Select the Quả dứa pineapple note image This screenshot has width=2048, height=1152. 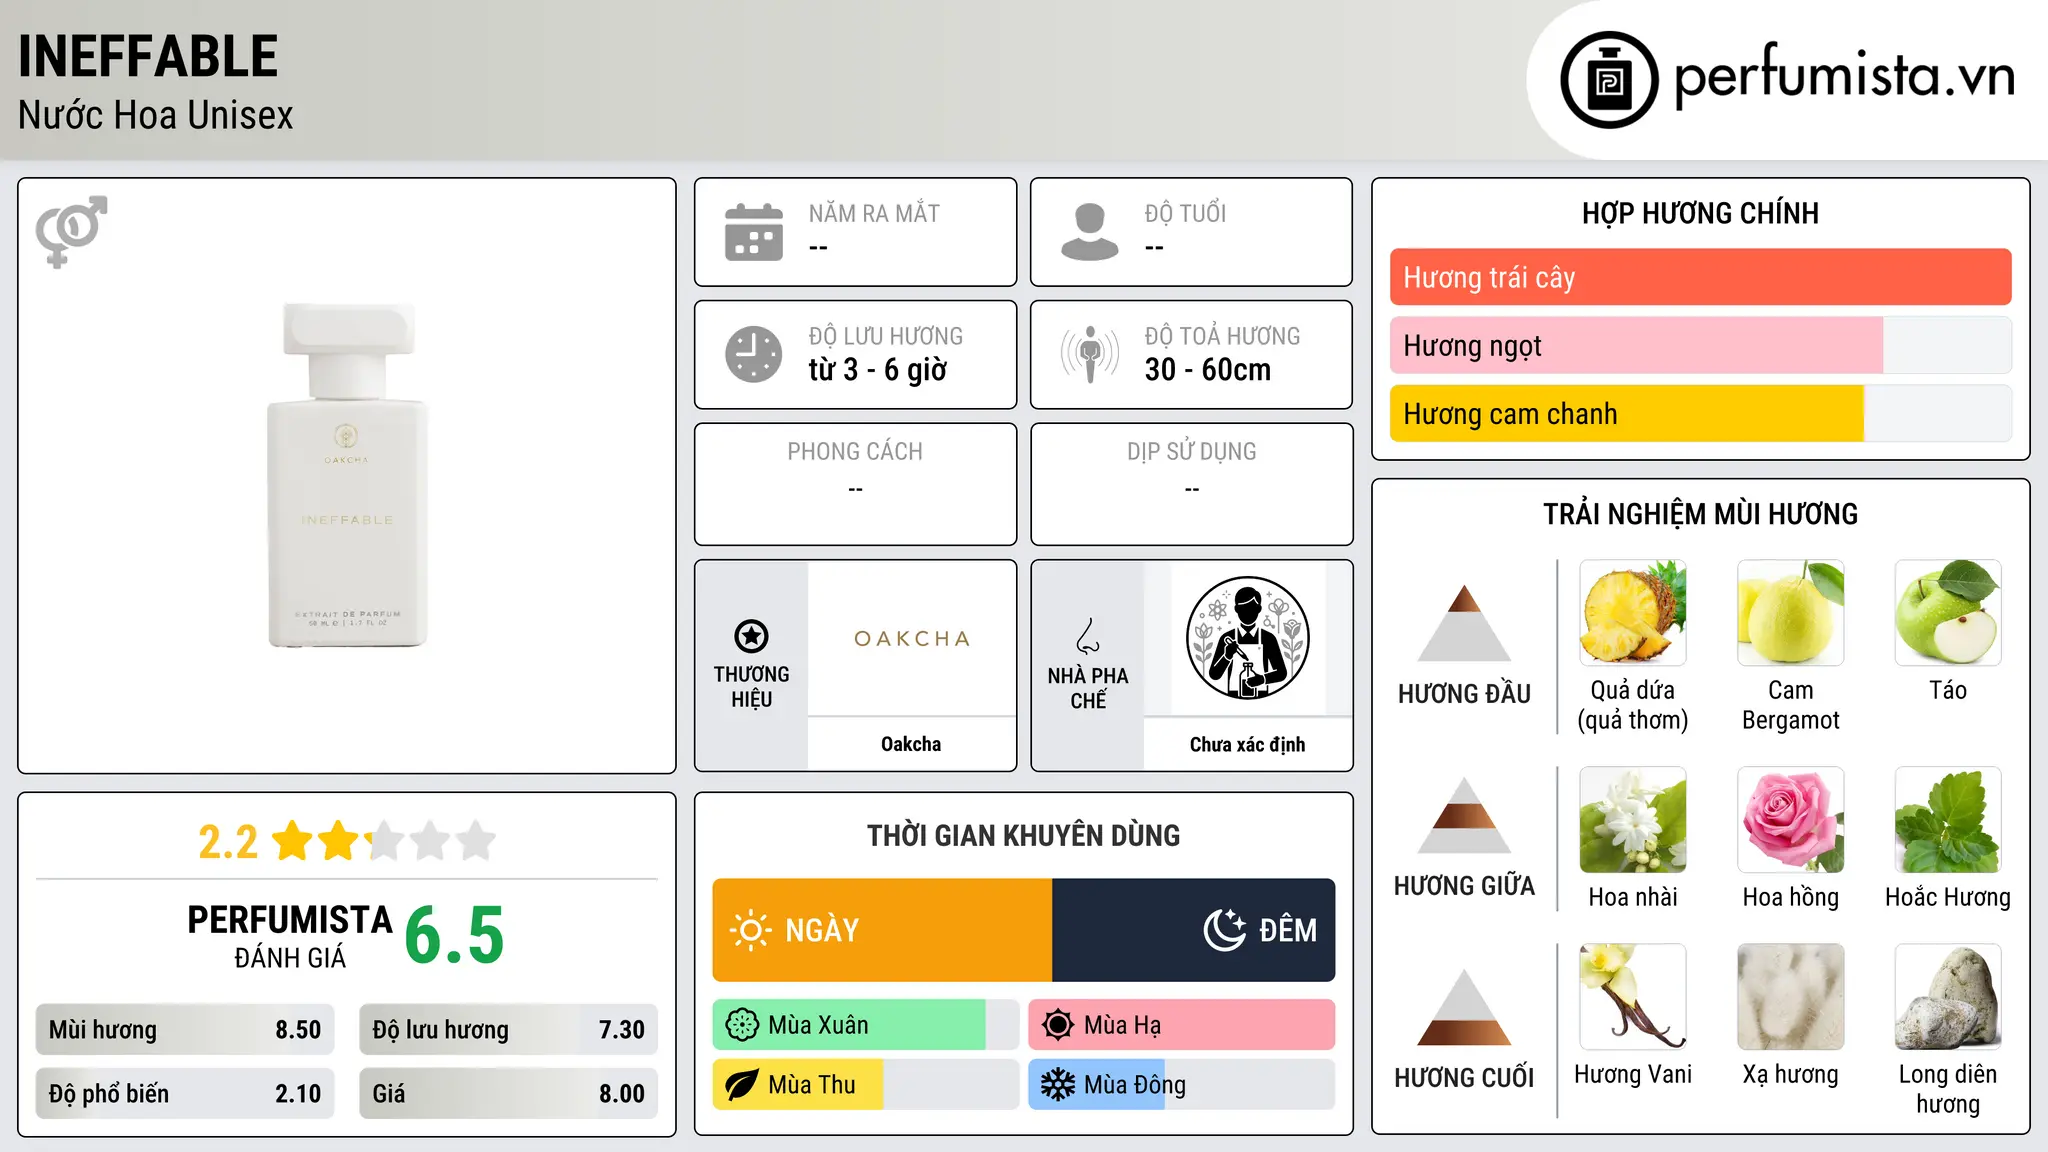point(1633,613)
